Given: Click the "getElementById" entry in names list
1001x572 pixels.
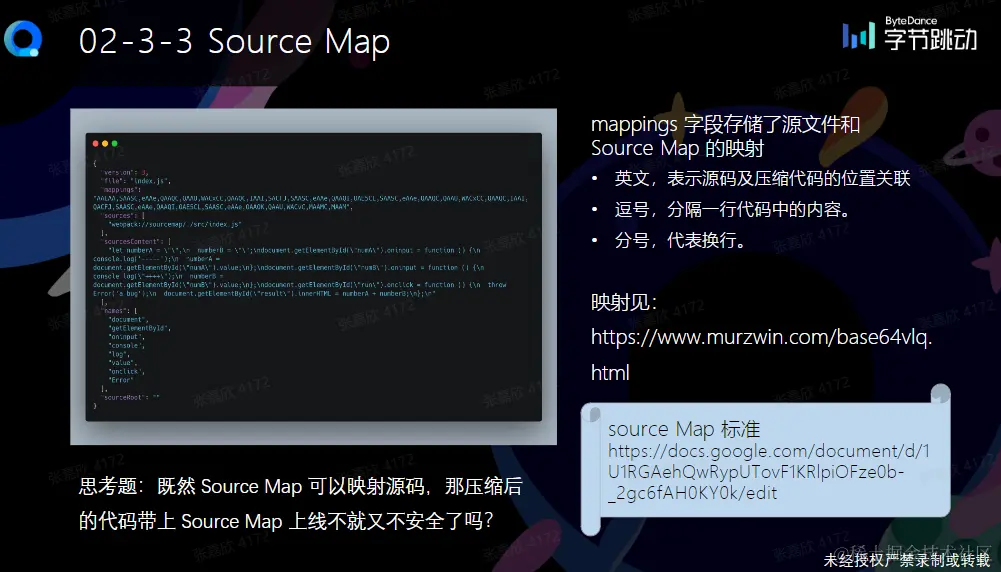Looking at the screenshot, I should coord(139,328).
